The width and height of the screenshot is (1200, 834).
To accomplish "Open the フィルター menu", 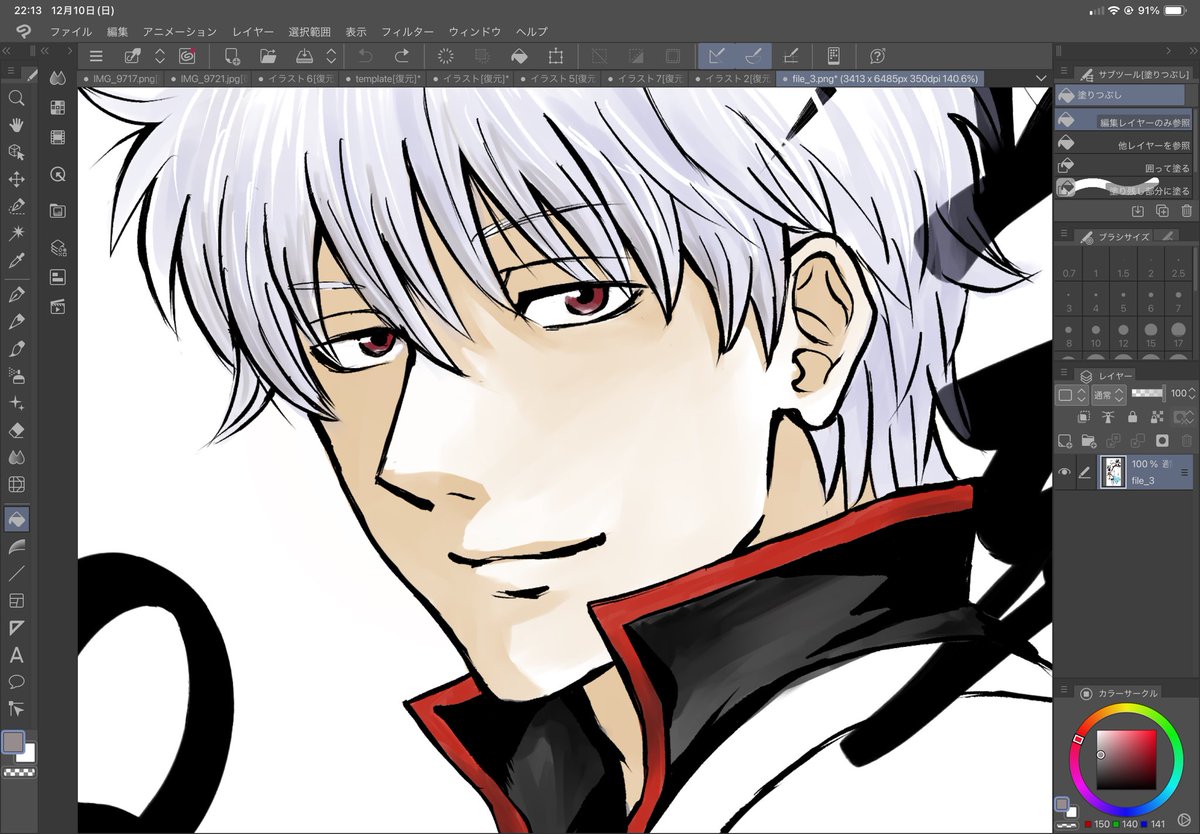I will tap(407, 32).
